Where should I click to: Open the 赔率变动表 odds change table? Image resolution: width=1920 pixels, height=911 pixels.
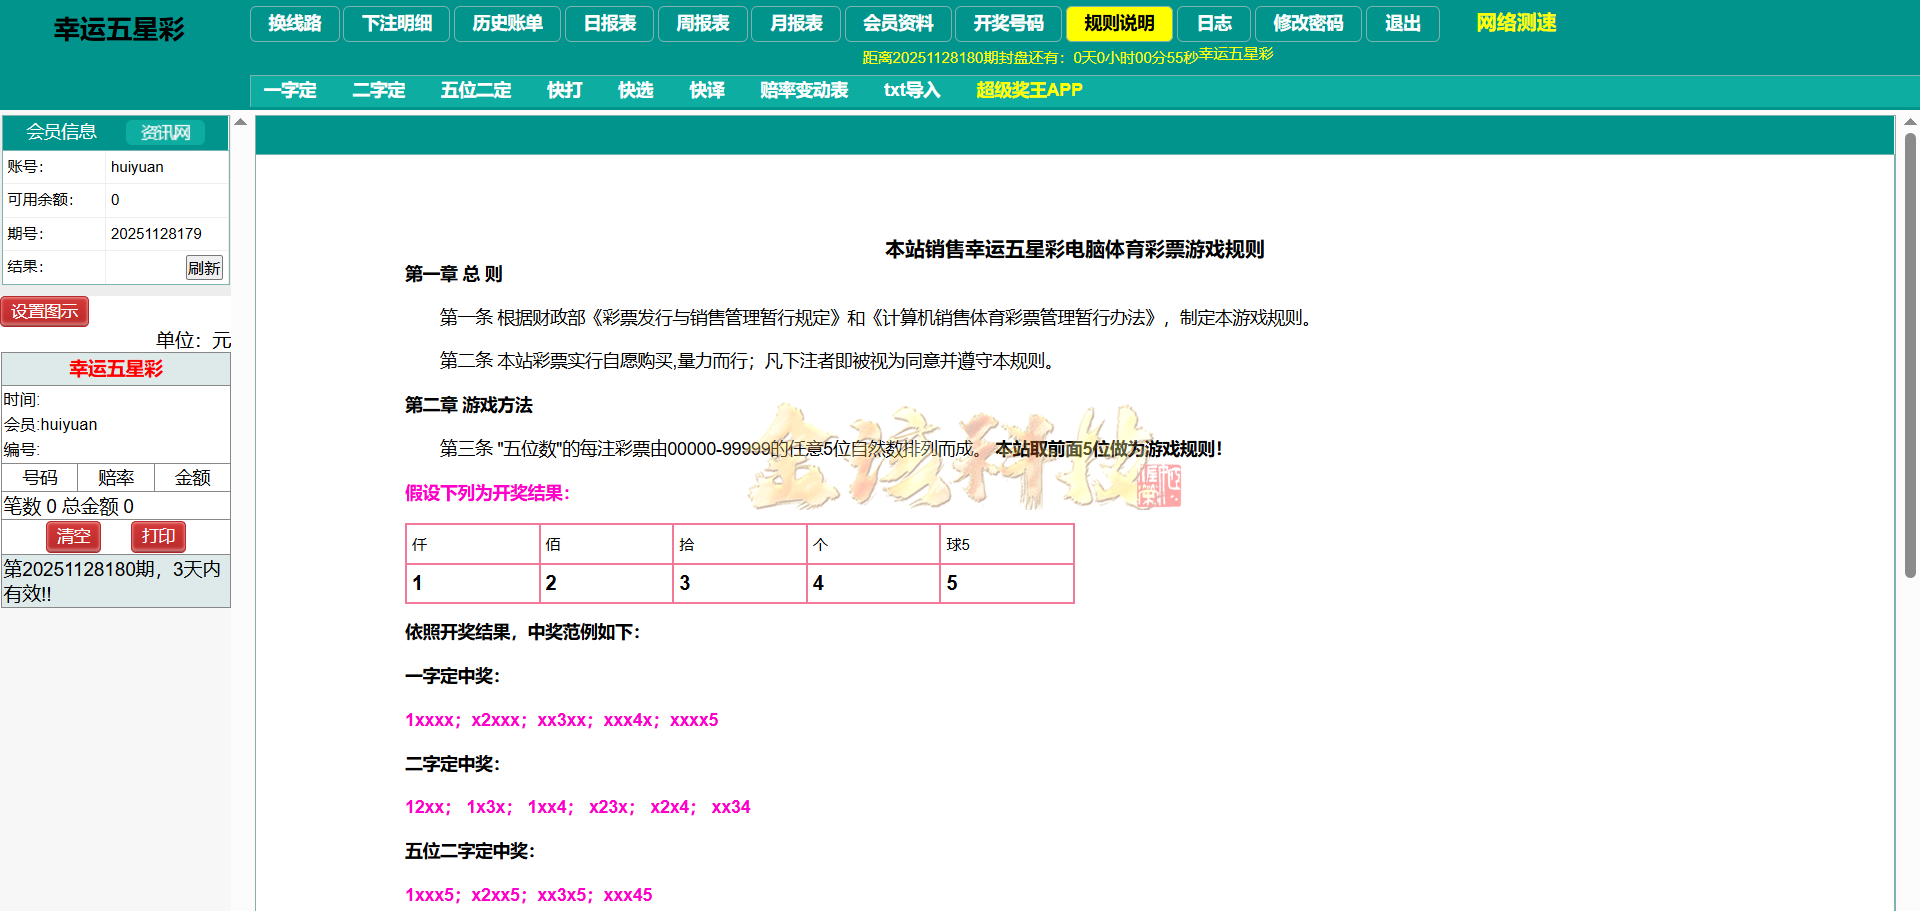click(x=804, y=90)
